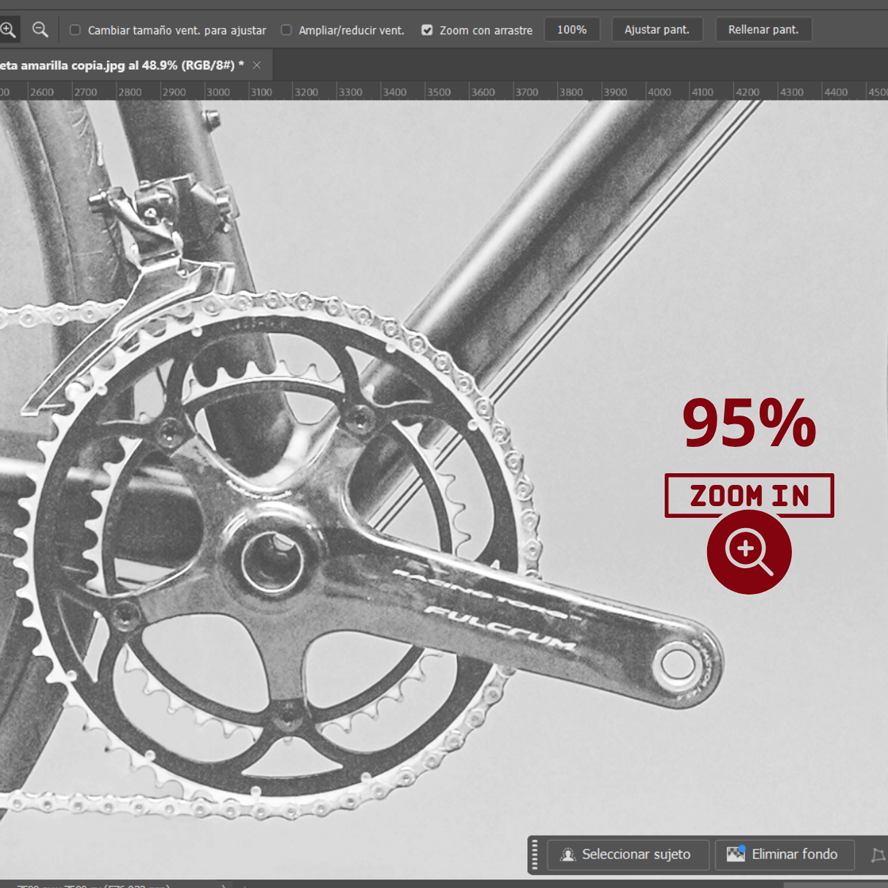Click the 100% zoom button
The height and width of the screenshot is (888, 888).
[x=572, y=29]
